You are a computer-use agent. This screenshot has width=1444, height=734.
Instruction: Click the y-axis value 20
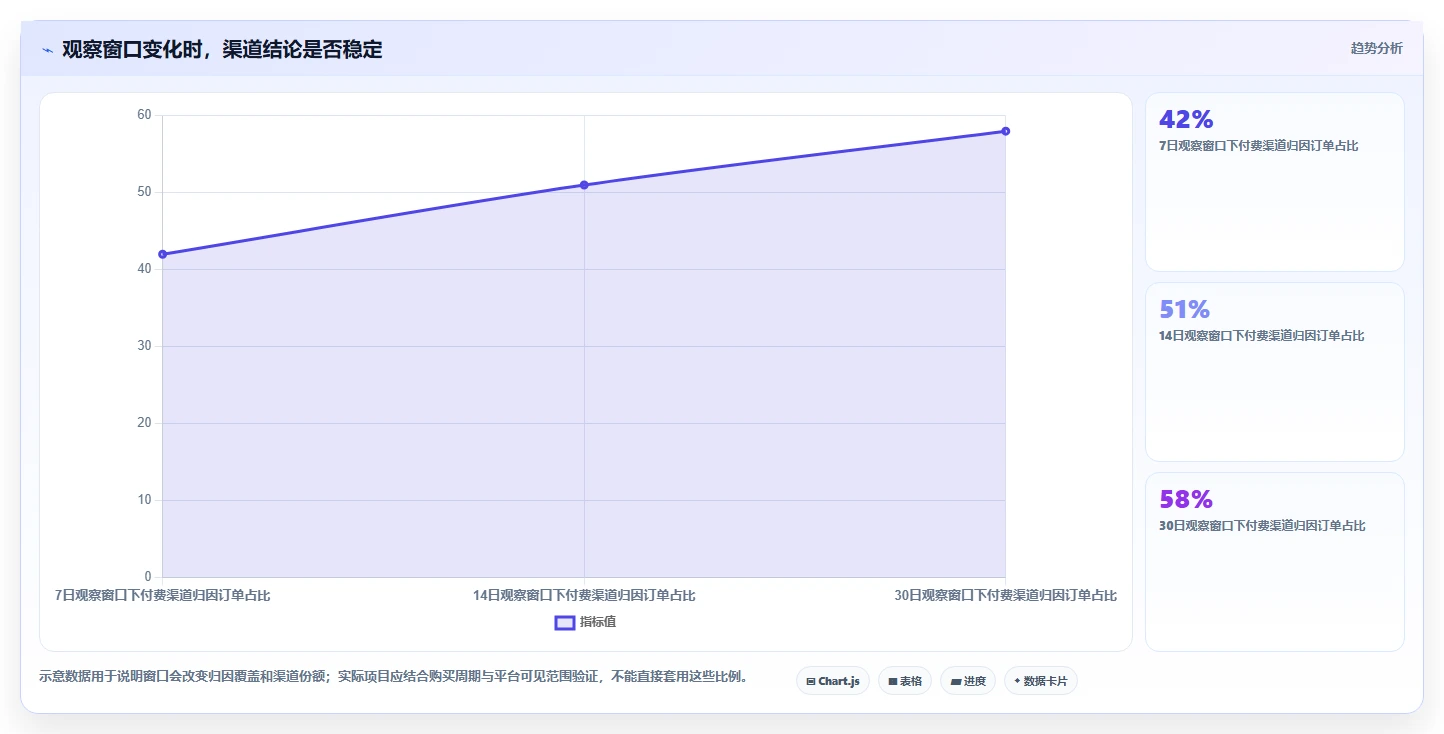pos(144,423)
